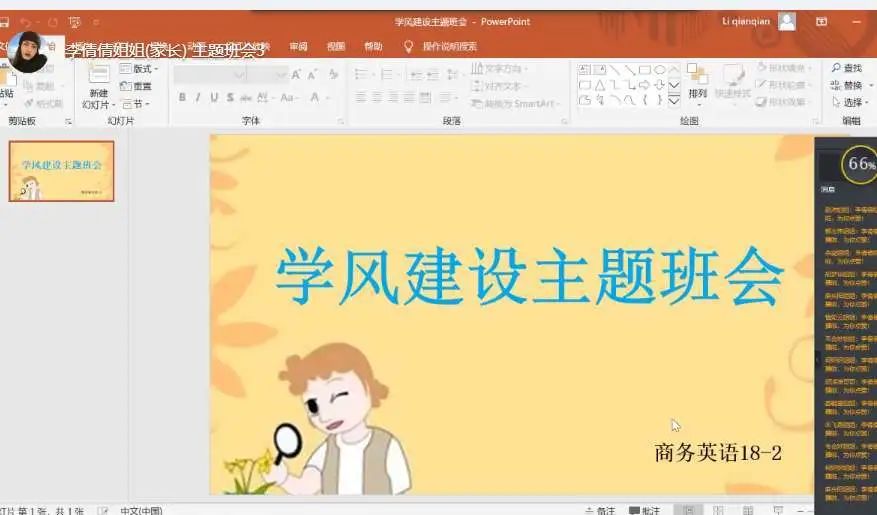Open the Shape Effects (形状效果) dropdown
Viewport: 877px width, 515px height.
784,102
